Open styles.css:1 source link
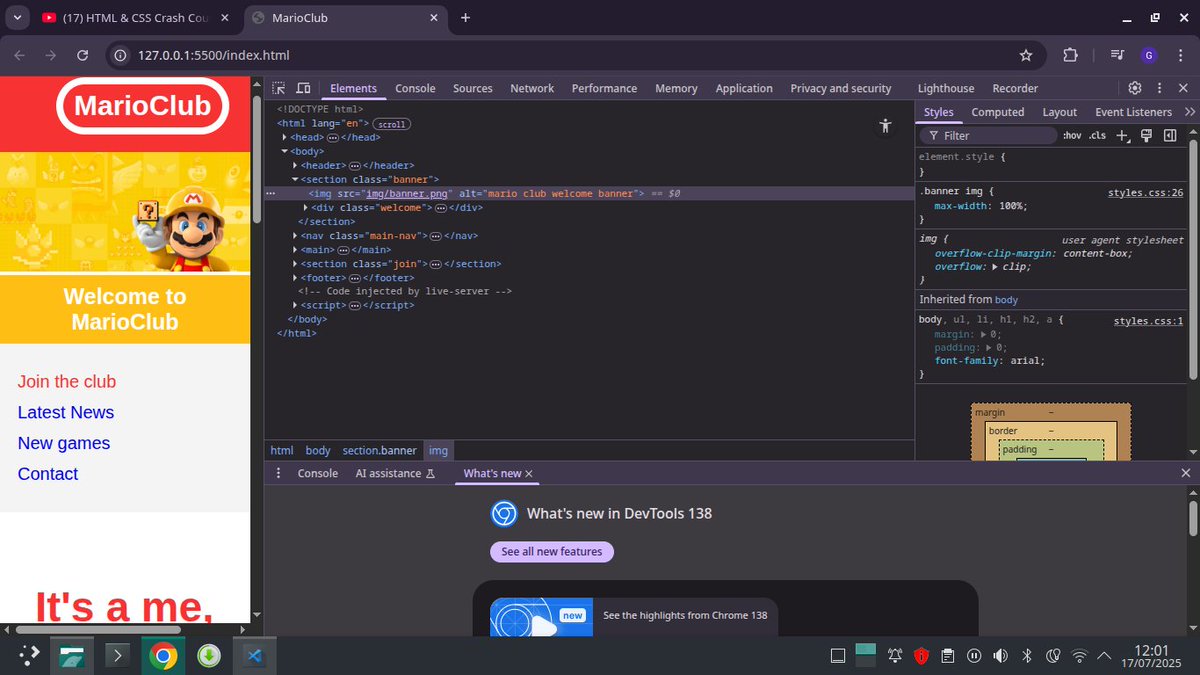 1148,321
